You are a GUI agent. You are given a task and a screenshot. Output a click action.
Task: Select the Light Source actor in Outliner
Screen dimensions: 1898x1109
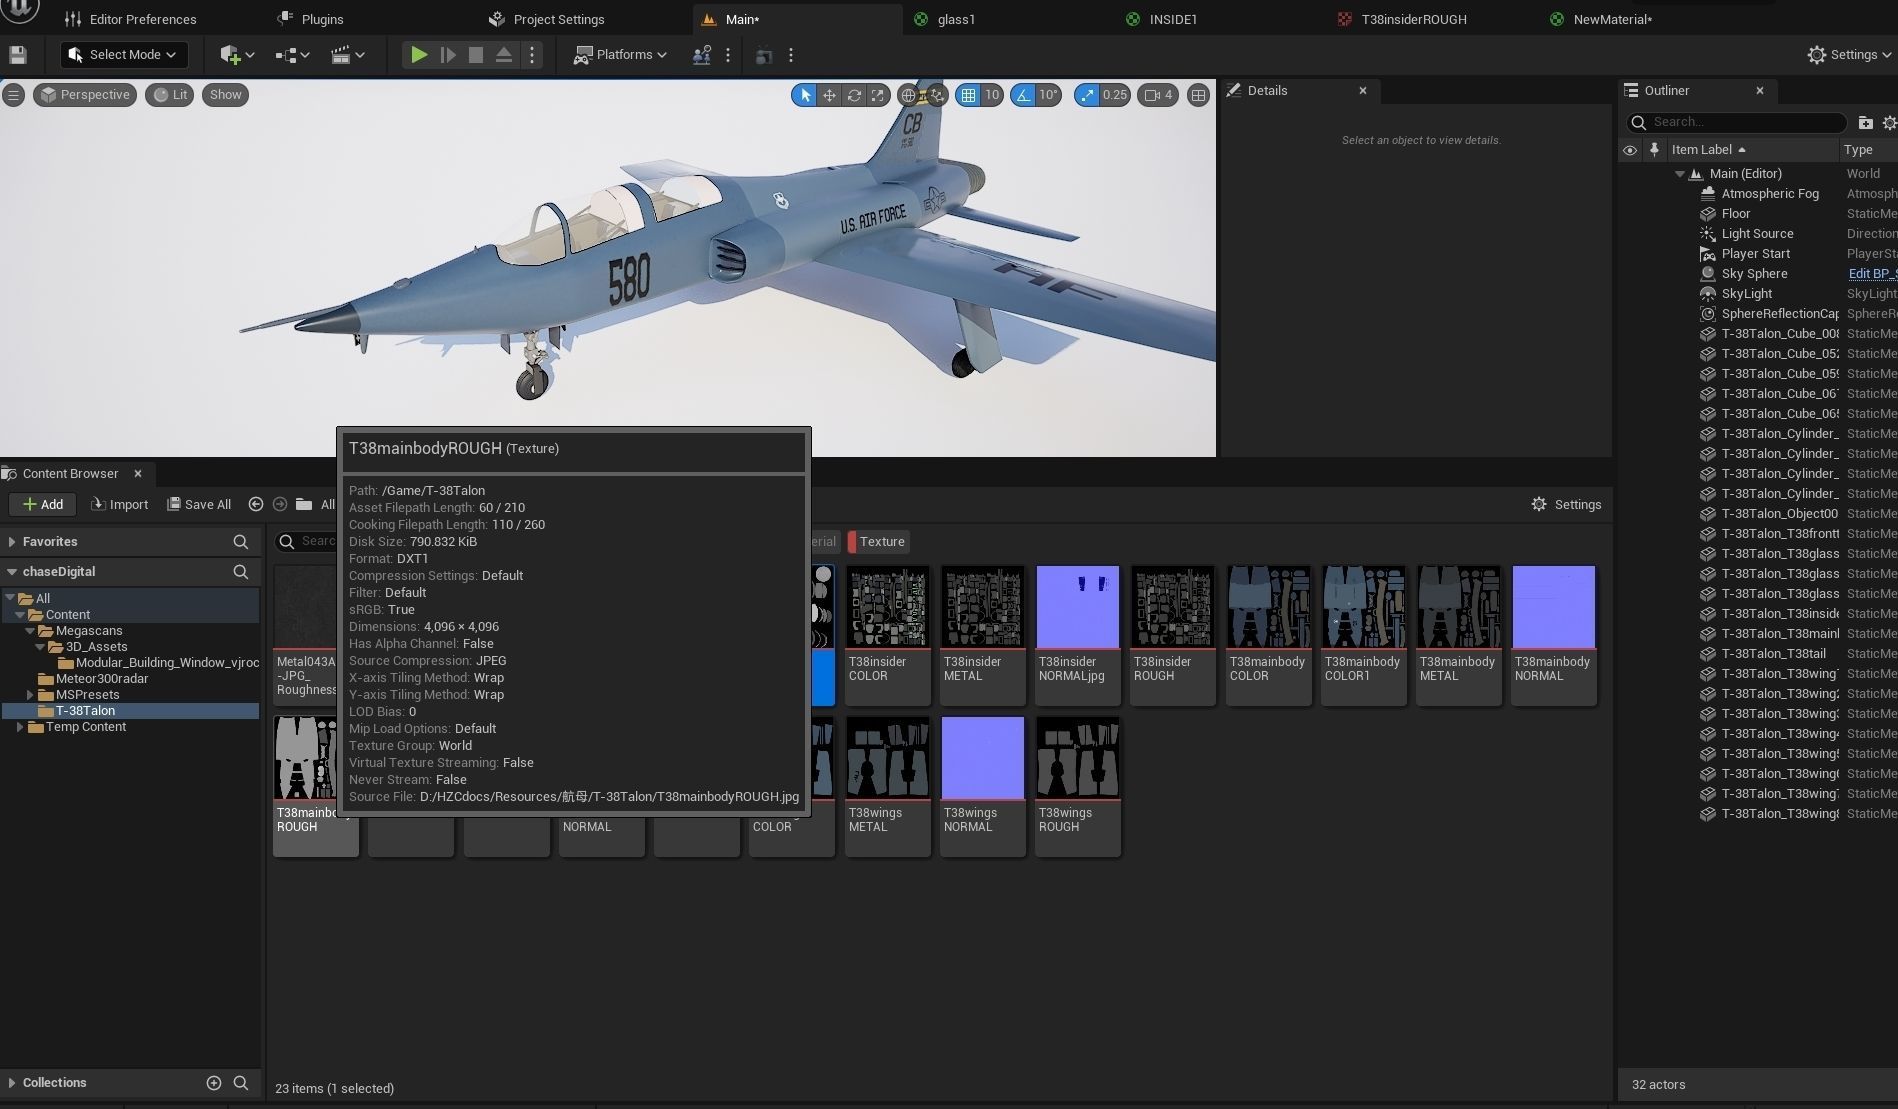(x=1757, y=234)
